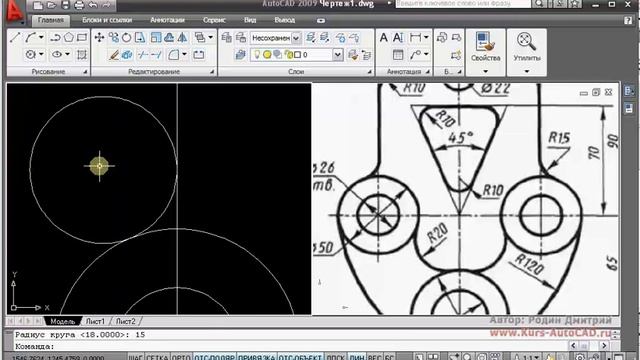Select the Polyline tool

click(x=55, y=38)
